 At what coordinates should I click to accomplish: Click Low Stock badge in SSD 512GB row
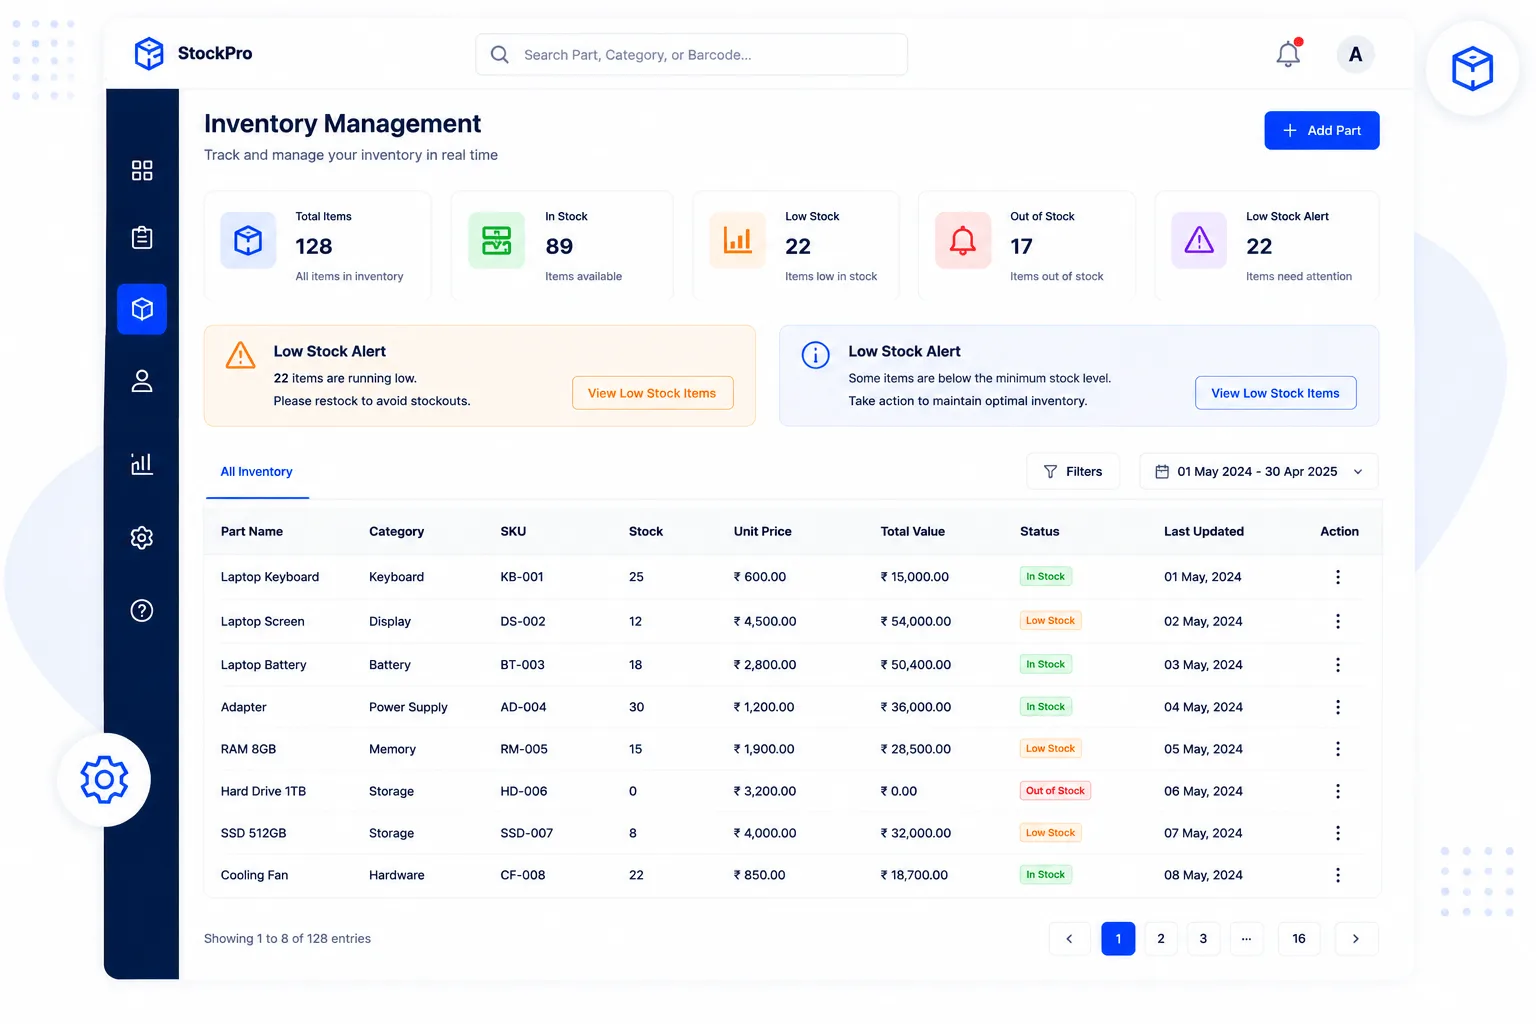[x=1050, y=832]
